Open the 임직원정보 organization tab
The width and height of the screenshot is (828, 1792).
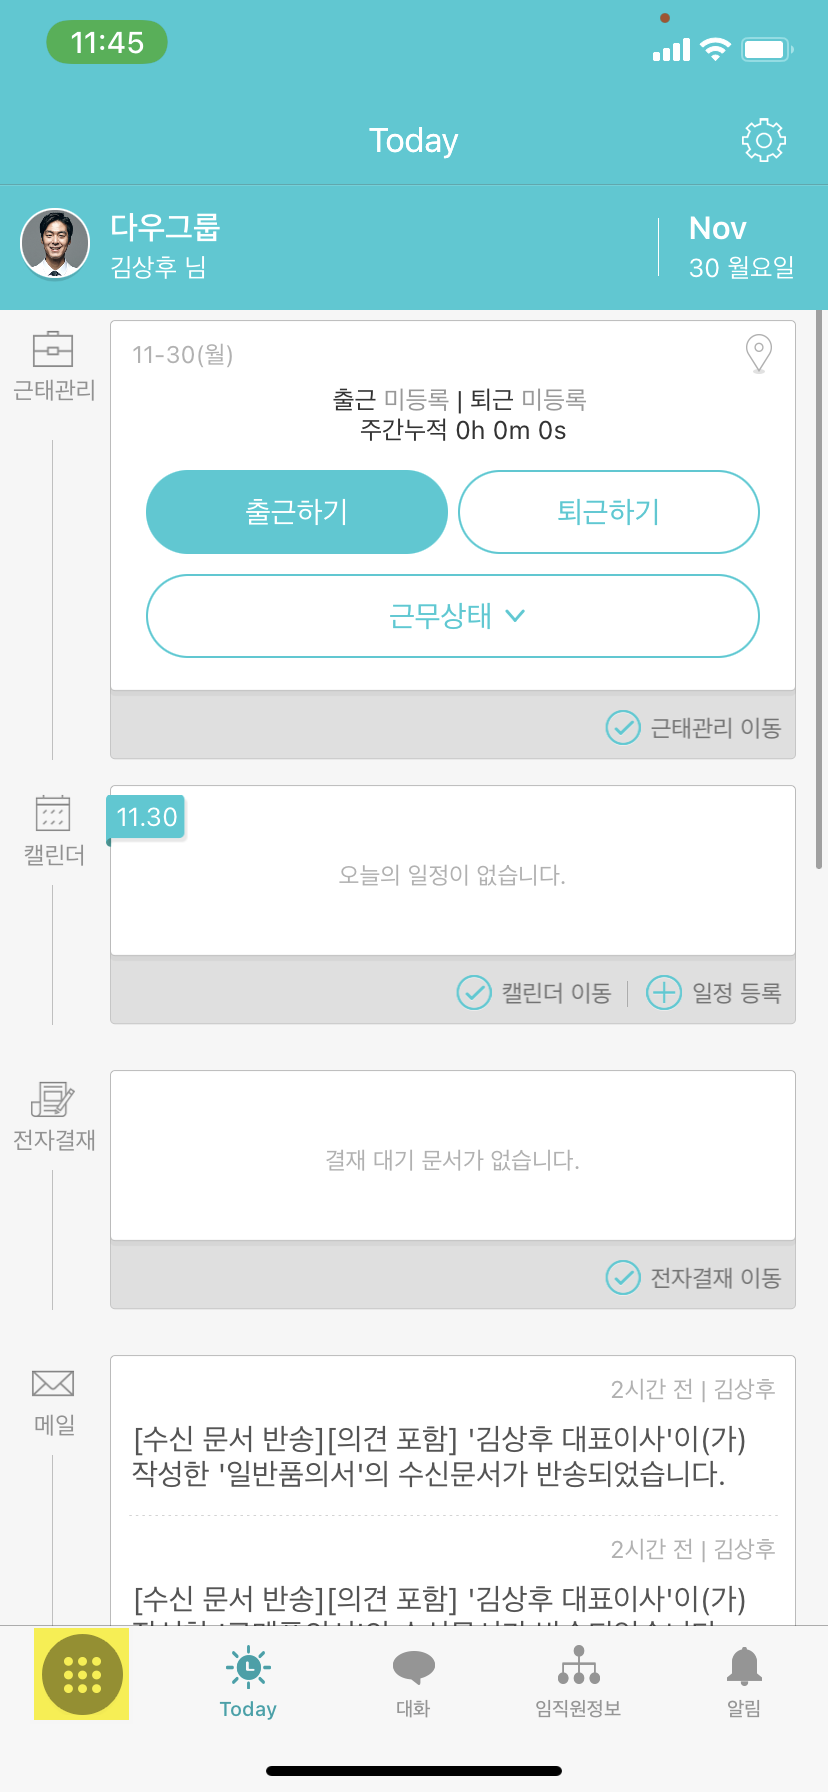[578, 1678]
